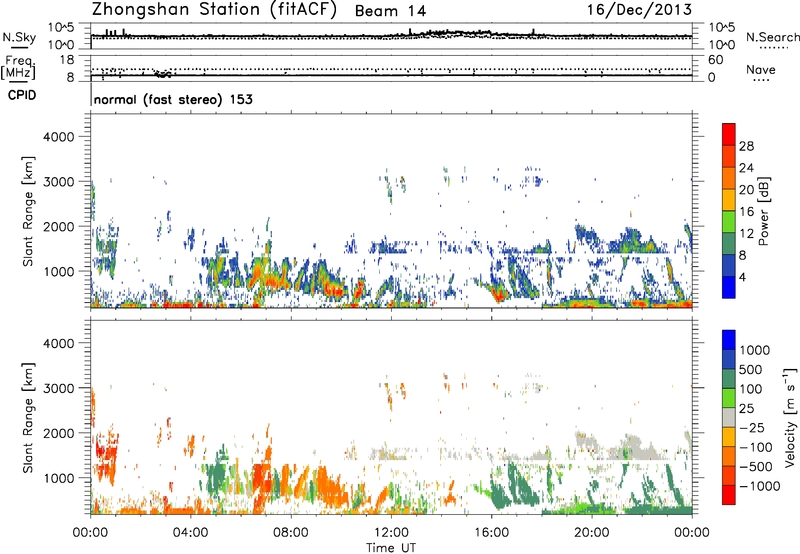Click the right '10^0' noise axis tick

coord(721,45)
